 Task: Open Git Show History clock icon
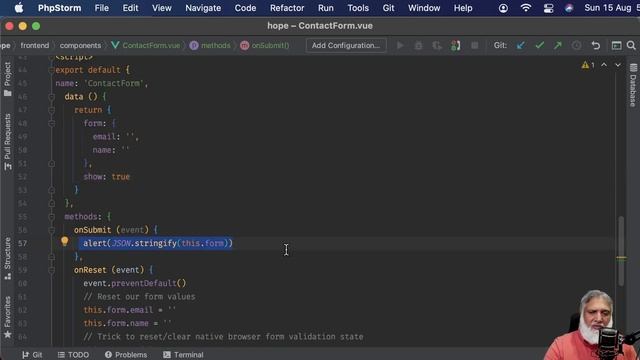(576, 45)
